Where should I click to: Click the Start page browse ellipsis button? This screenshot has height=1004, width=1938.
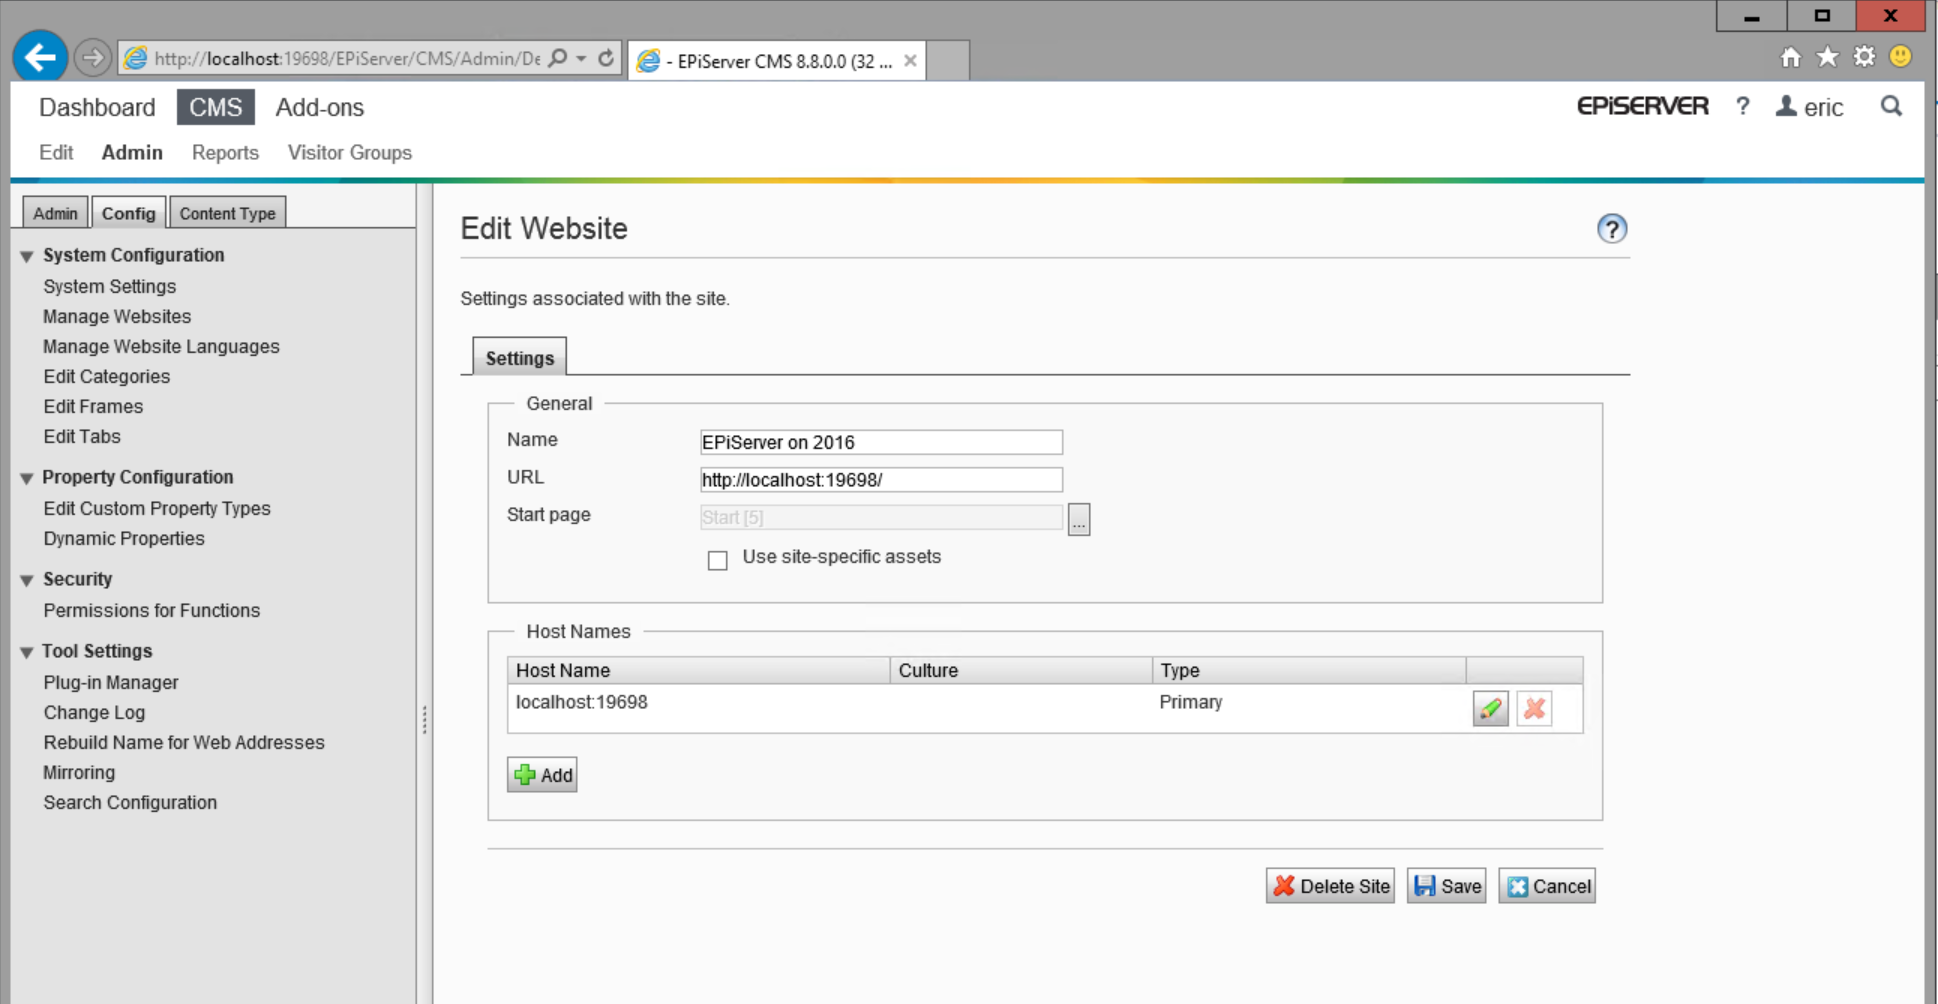click(x=1078, y=519)
